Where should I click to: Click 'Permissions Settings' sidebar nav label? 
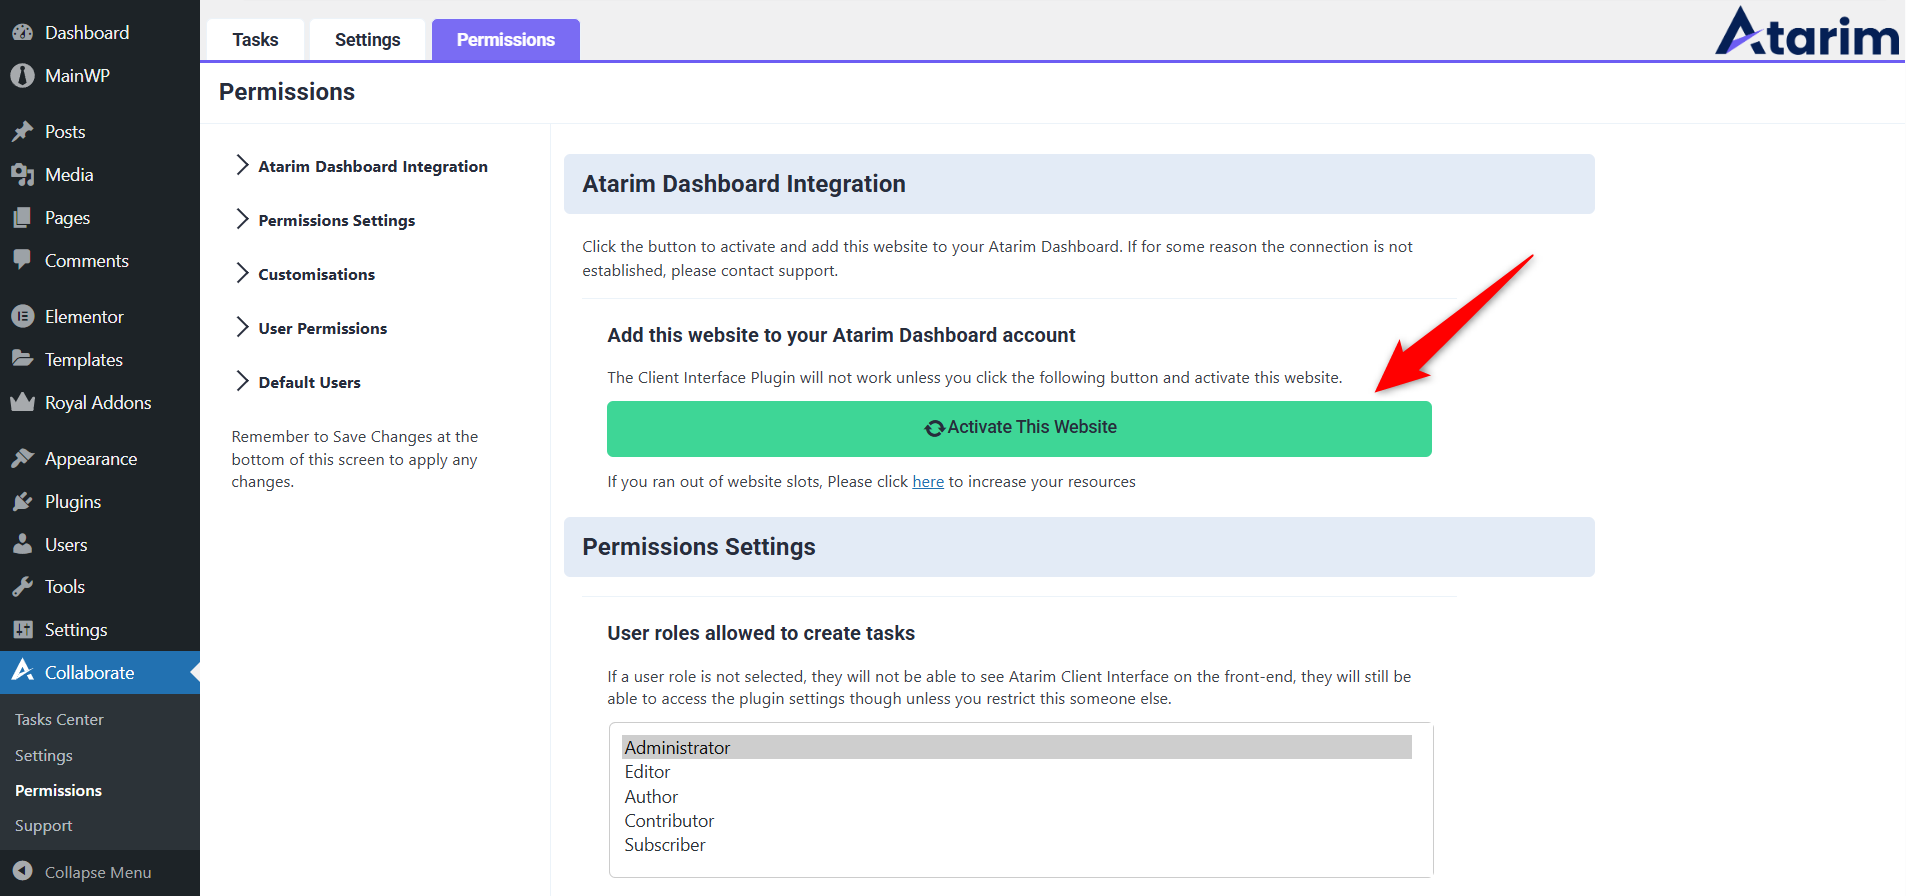tap(337, 220)
